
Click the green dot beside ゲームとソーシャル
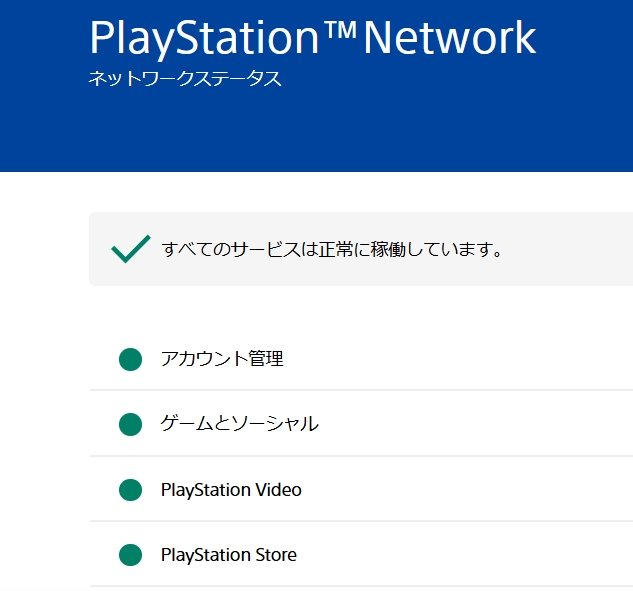[130, 424]
